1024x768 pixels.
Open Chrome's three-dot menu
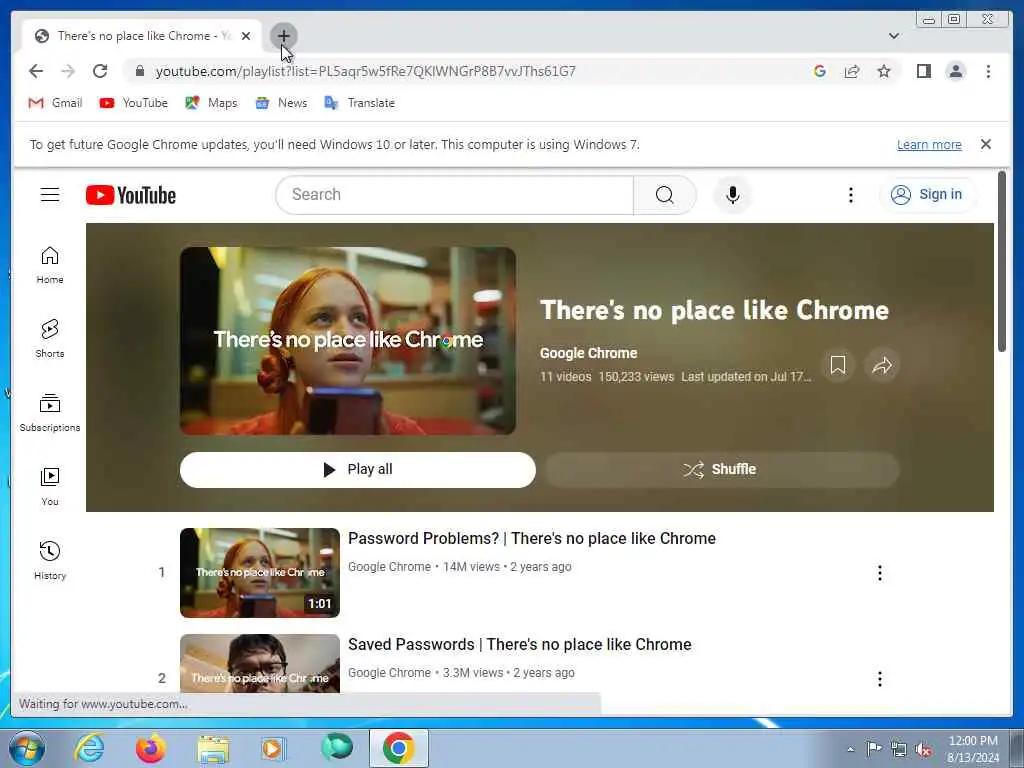click(x=988, y=71)
